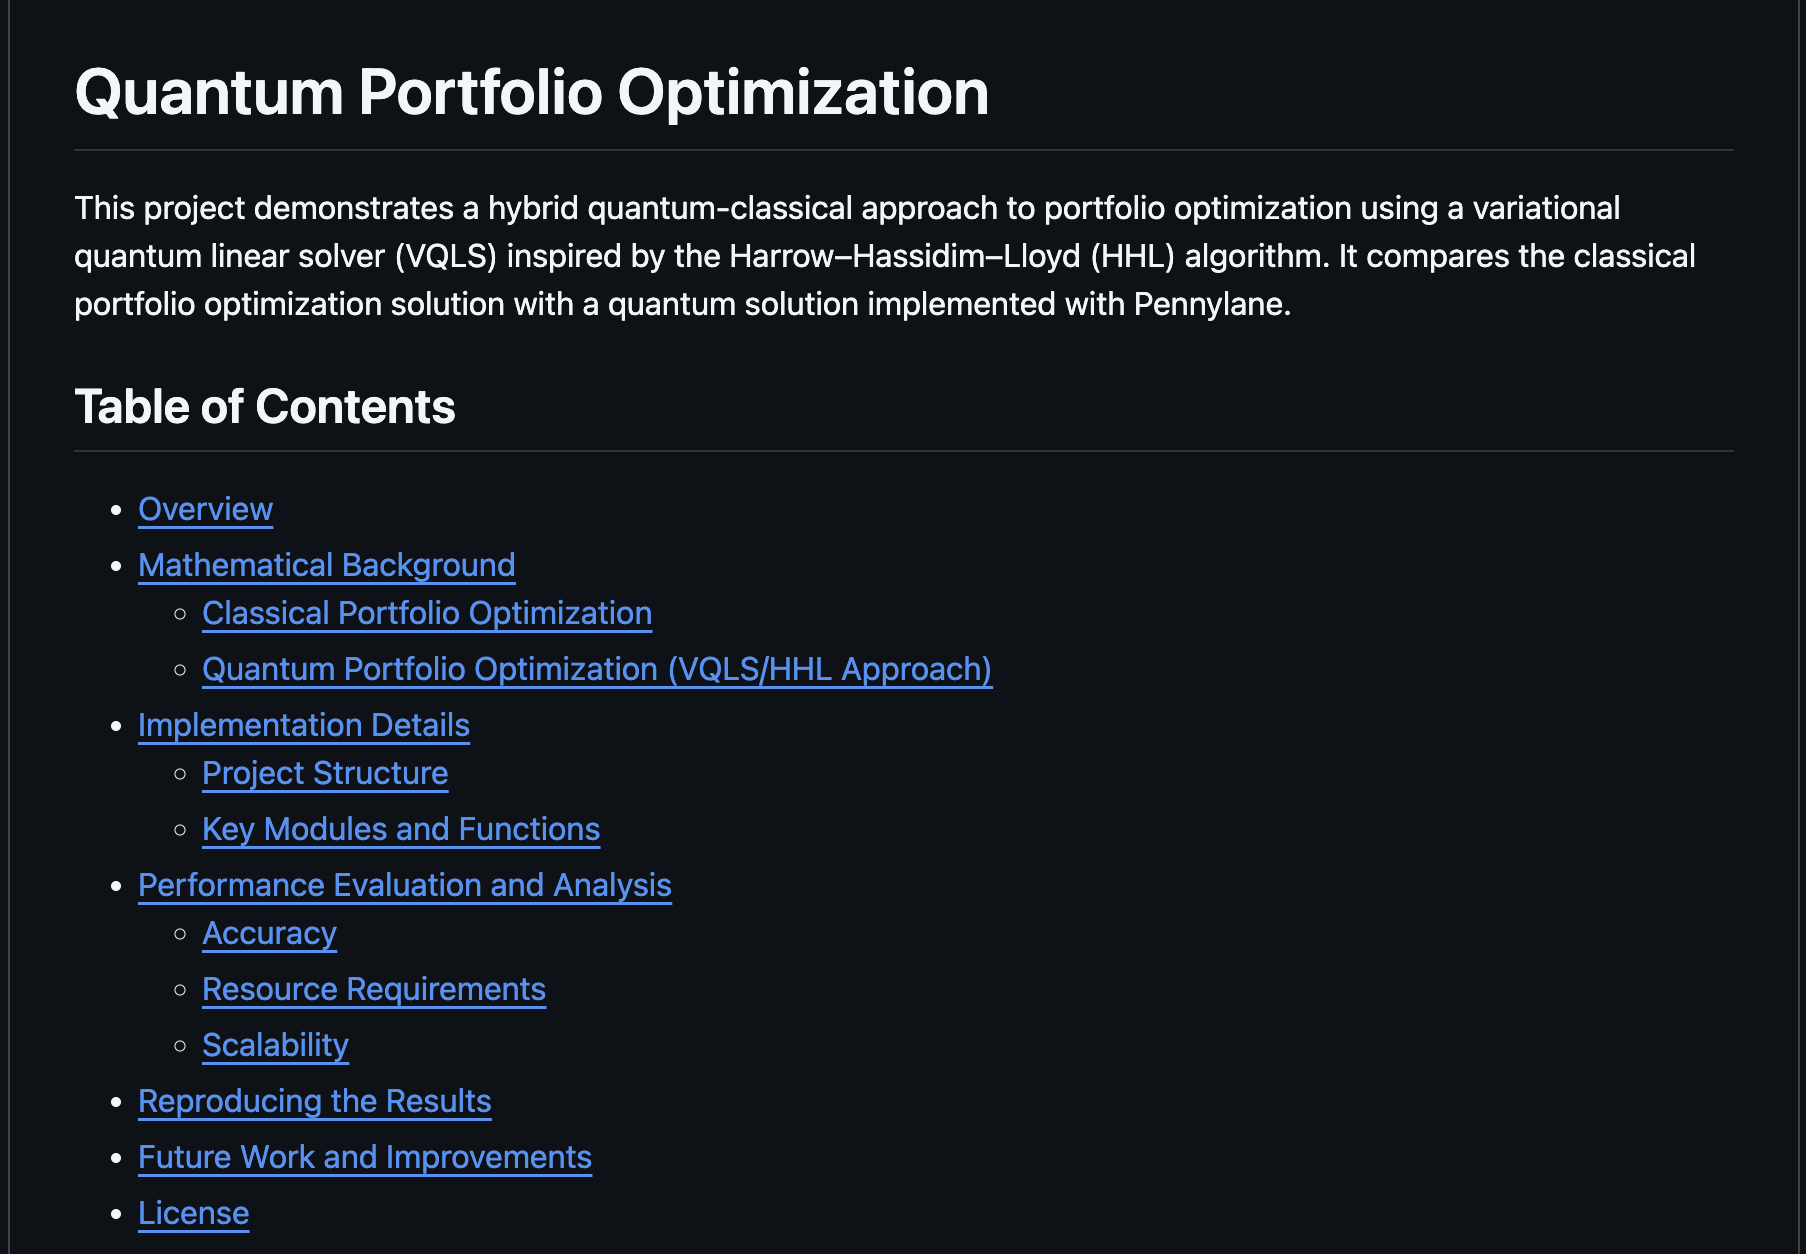
Task: Click the hollow bullet beside Scalability
Action: pyautogui.click(x=180, y=1046)
